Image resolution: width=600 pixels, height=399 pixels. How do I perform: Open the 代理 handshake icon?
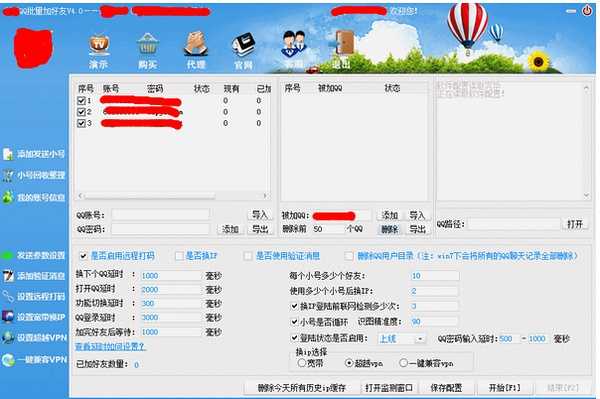pyautogui.click(x=196, y=51)
